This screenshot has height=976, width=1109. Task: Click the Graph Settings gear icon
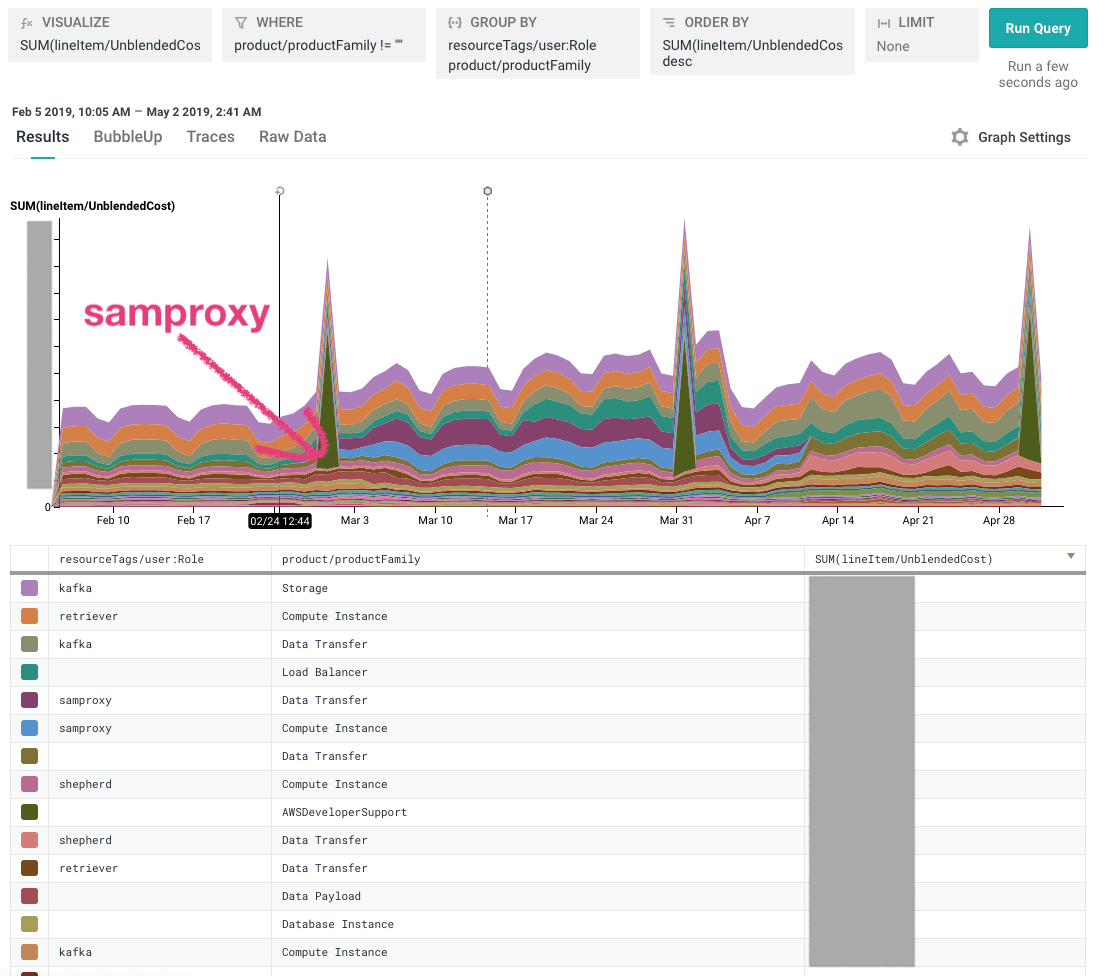pyautogui.click(x=960, y=138)
